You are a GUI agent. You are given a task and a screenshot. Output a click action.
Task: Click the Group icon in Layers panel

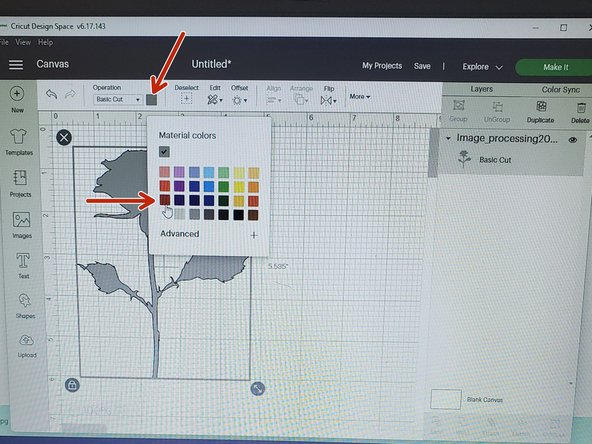(x=459, y=105)
